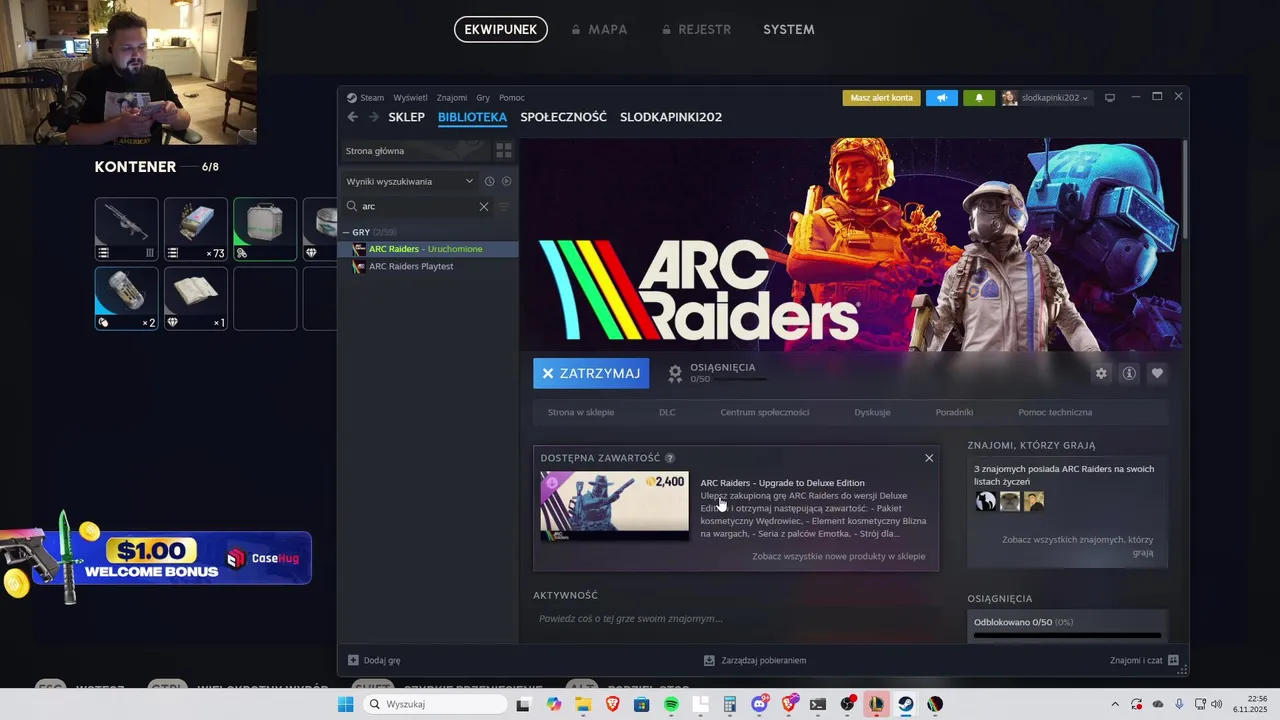Switch Steam to Big Picture mode icon
The width and height of the screenshot is (1280, 720).
tap(1110, 98)
